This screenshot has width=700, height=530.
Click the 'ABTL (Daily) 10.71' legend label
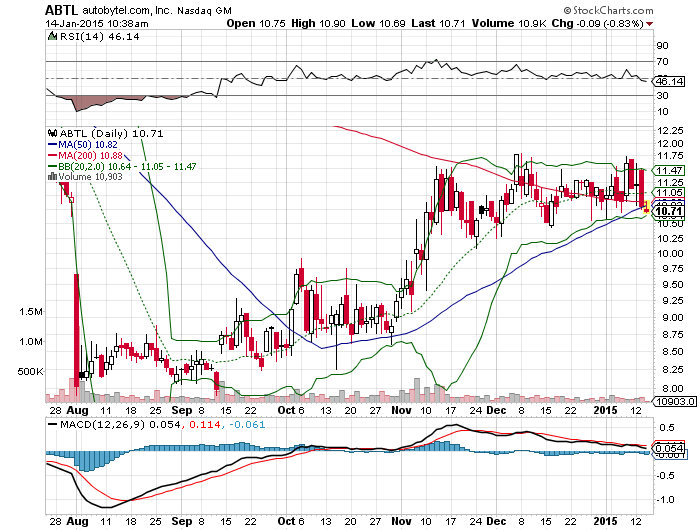tap(112, 134)
